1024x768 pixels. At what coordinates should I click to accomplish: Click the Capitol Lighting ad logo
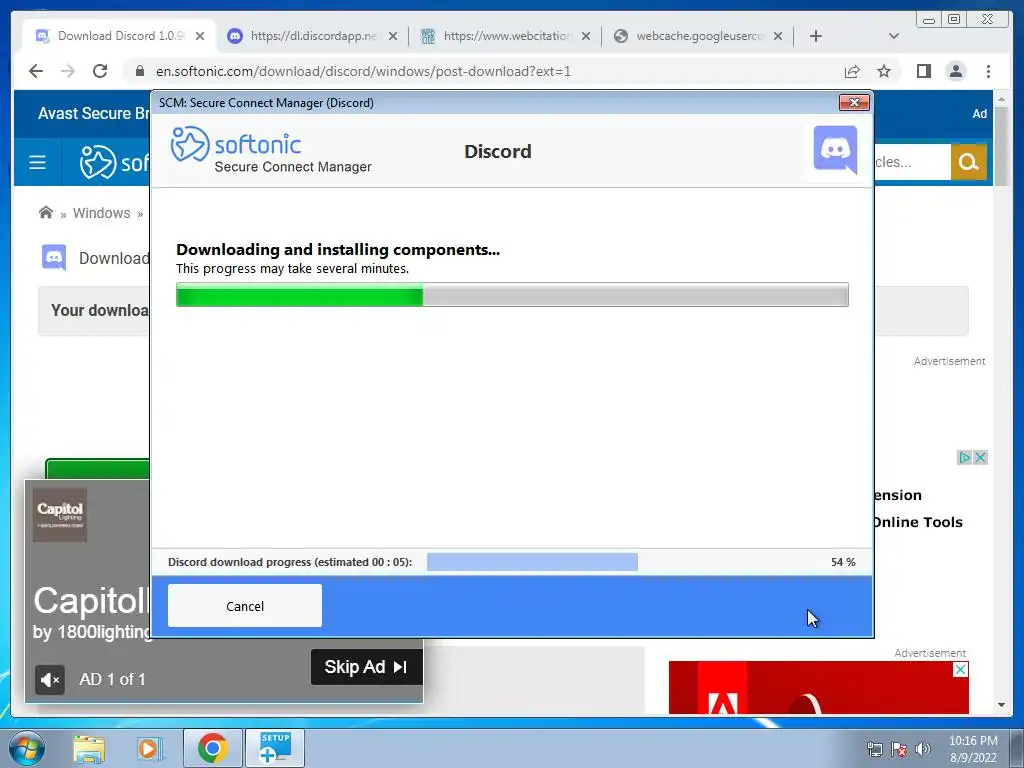point(60,515)
